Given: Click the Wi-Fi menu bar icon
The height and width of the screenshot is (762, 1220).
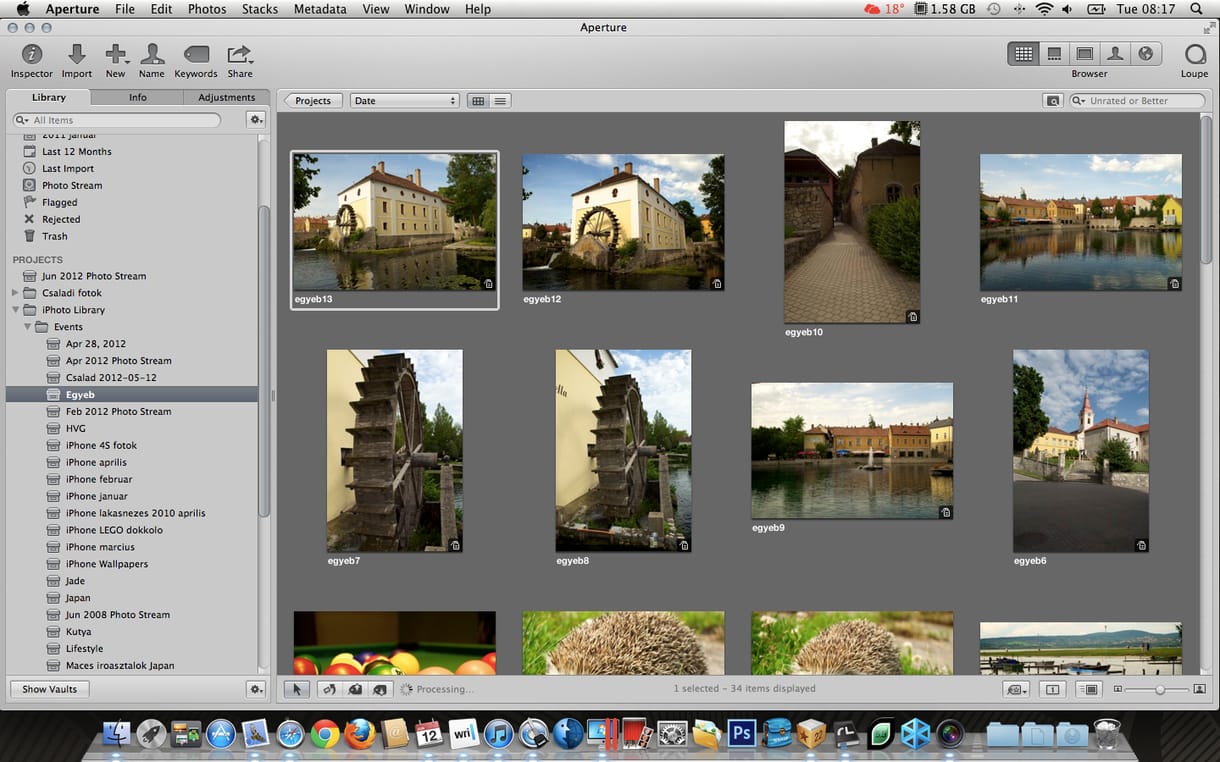Looking at the screenshot, I should 1044,9.
